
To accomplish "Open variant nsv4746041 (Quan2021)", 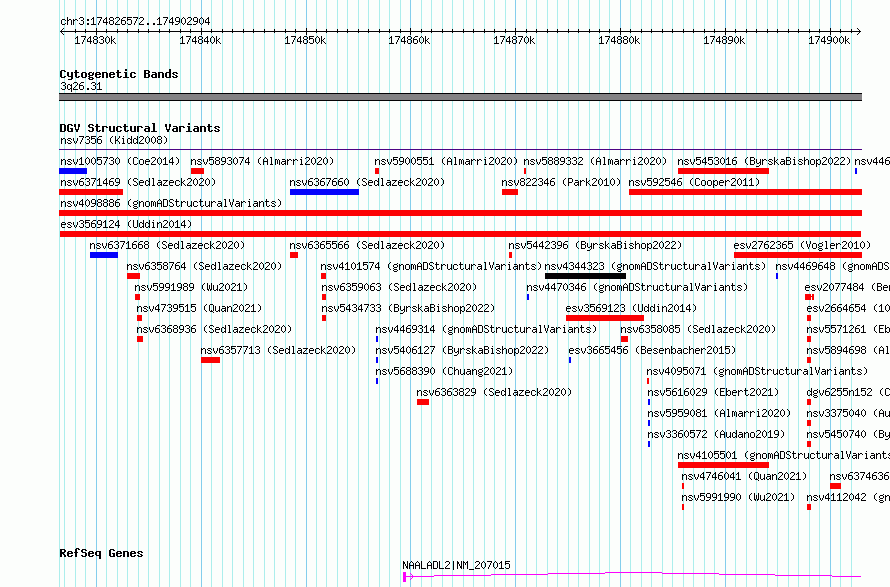I will click(x=744, y=476).
